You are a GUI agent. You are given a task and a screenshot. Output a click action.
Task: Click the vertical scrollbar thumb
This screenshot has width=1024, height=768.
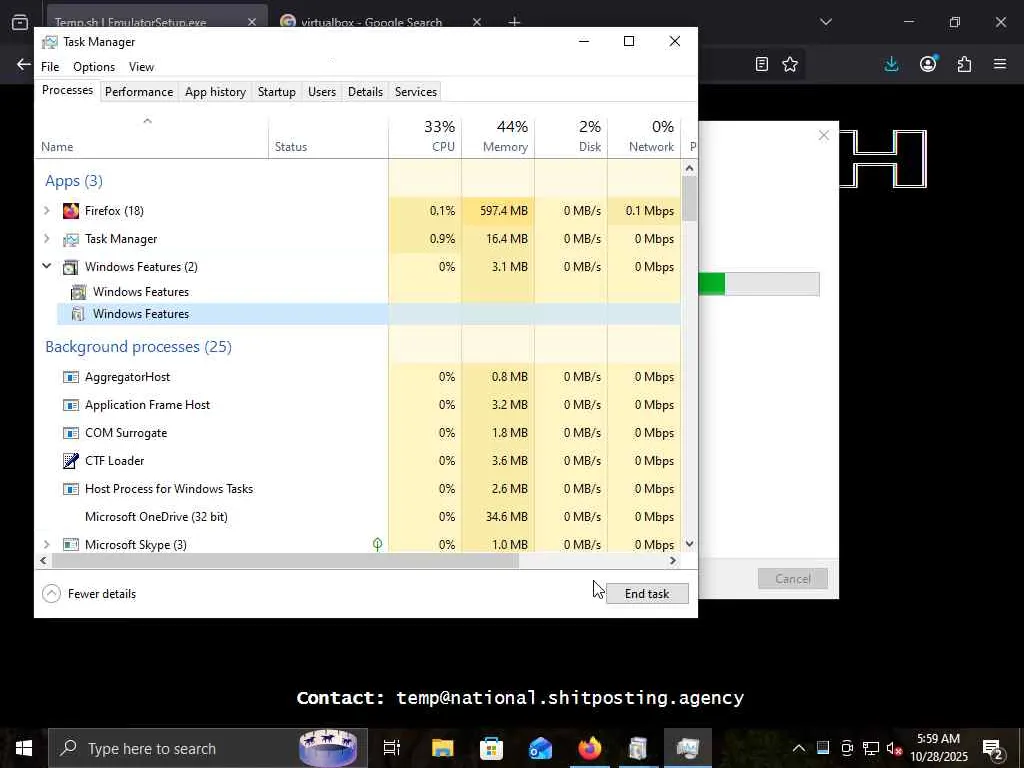[x=690, y=199]
